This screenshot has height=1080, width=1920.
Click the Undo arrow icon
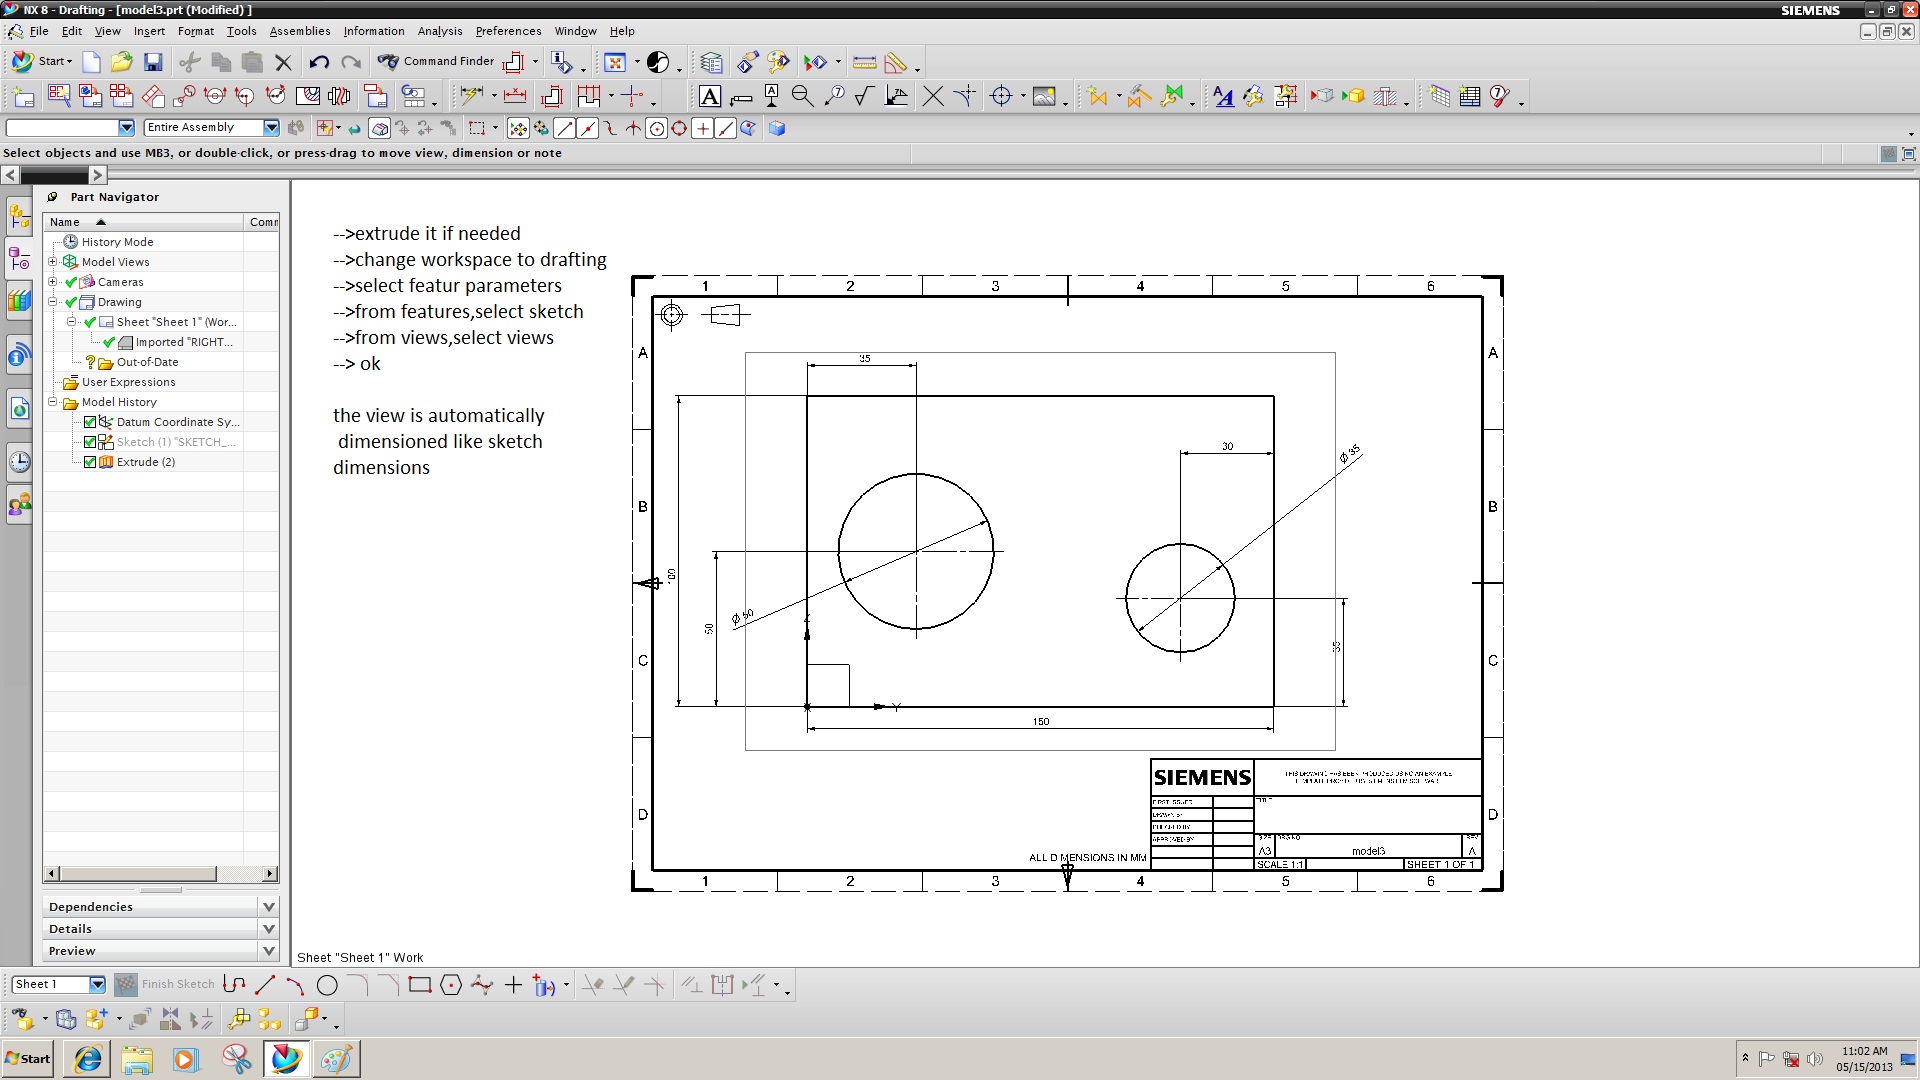point(319,62)
